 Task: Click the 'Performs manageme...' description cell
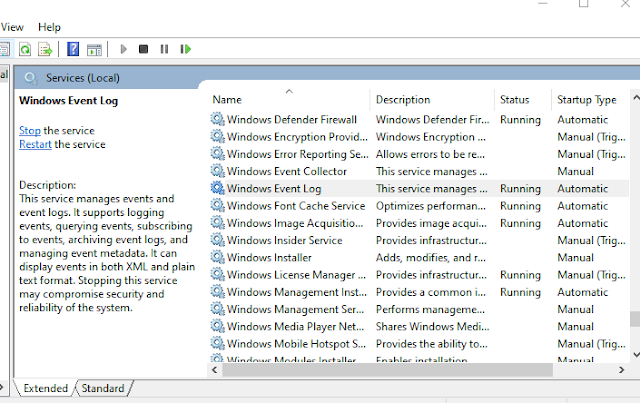[430, 309]
